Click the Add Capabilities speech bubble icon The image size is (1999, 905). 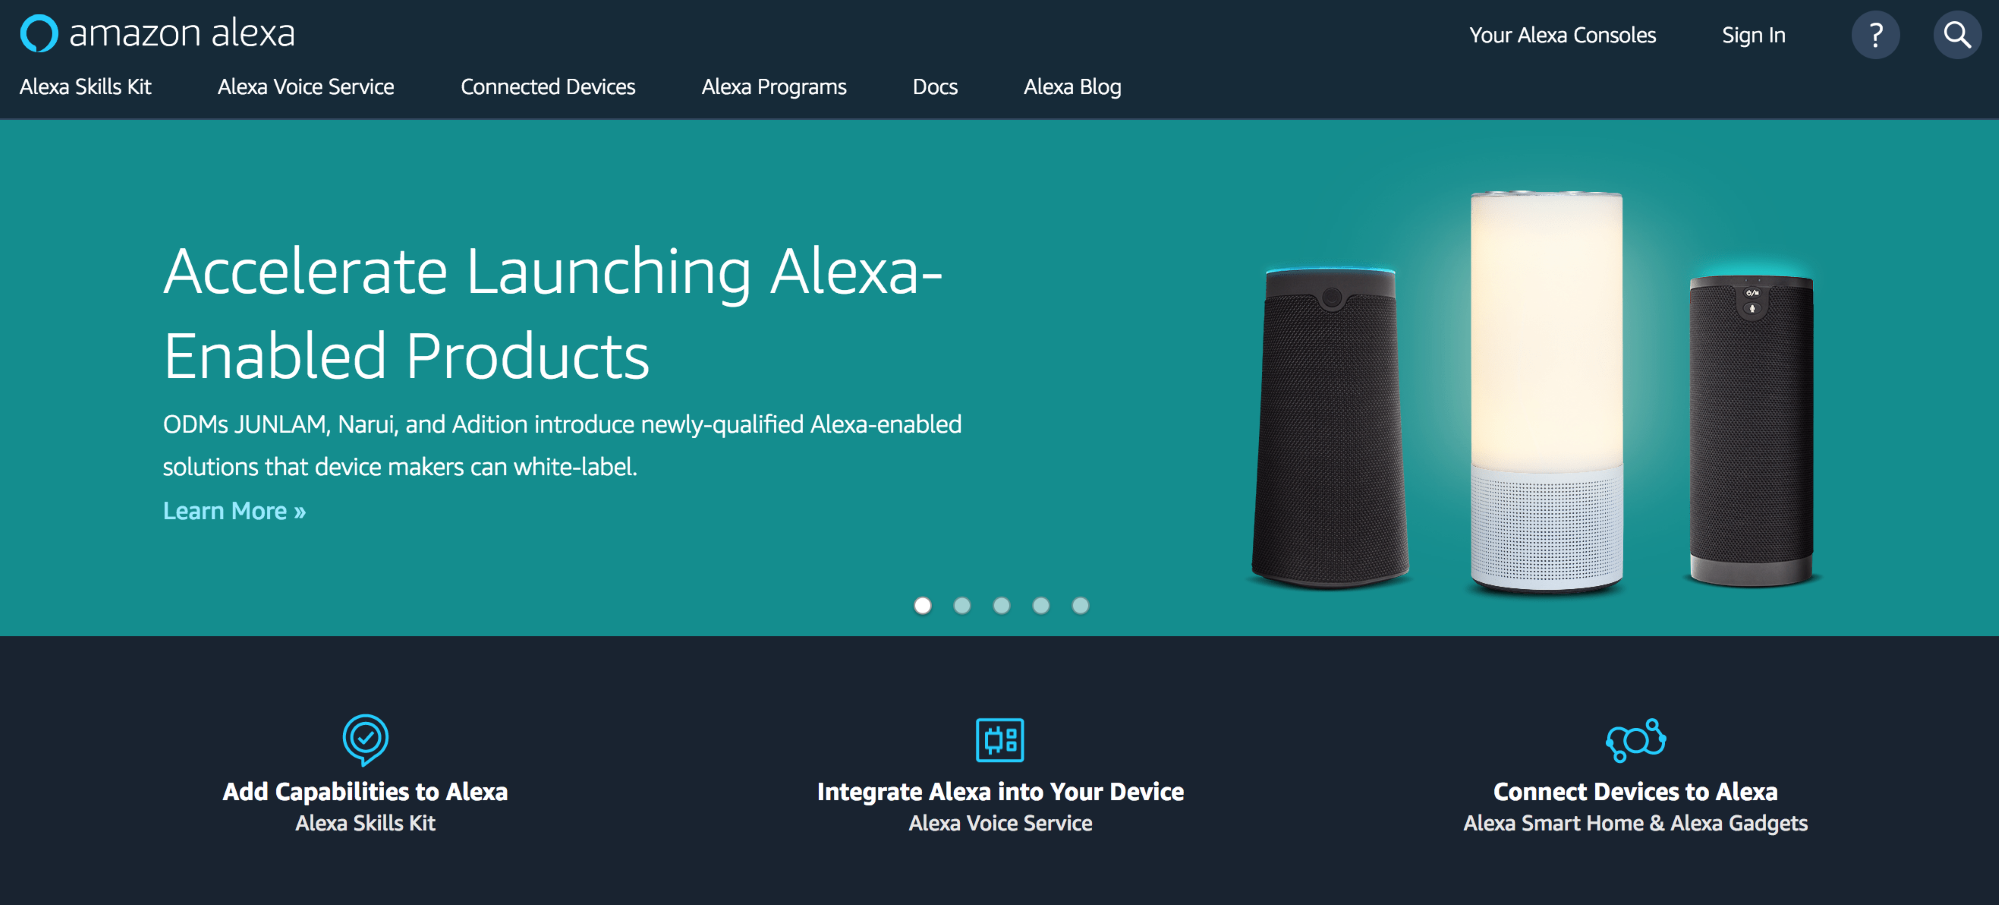(365, 740)
